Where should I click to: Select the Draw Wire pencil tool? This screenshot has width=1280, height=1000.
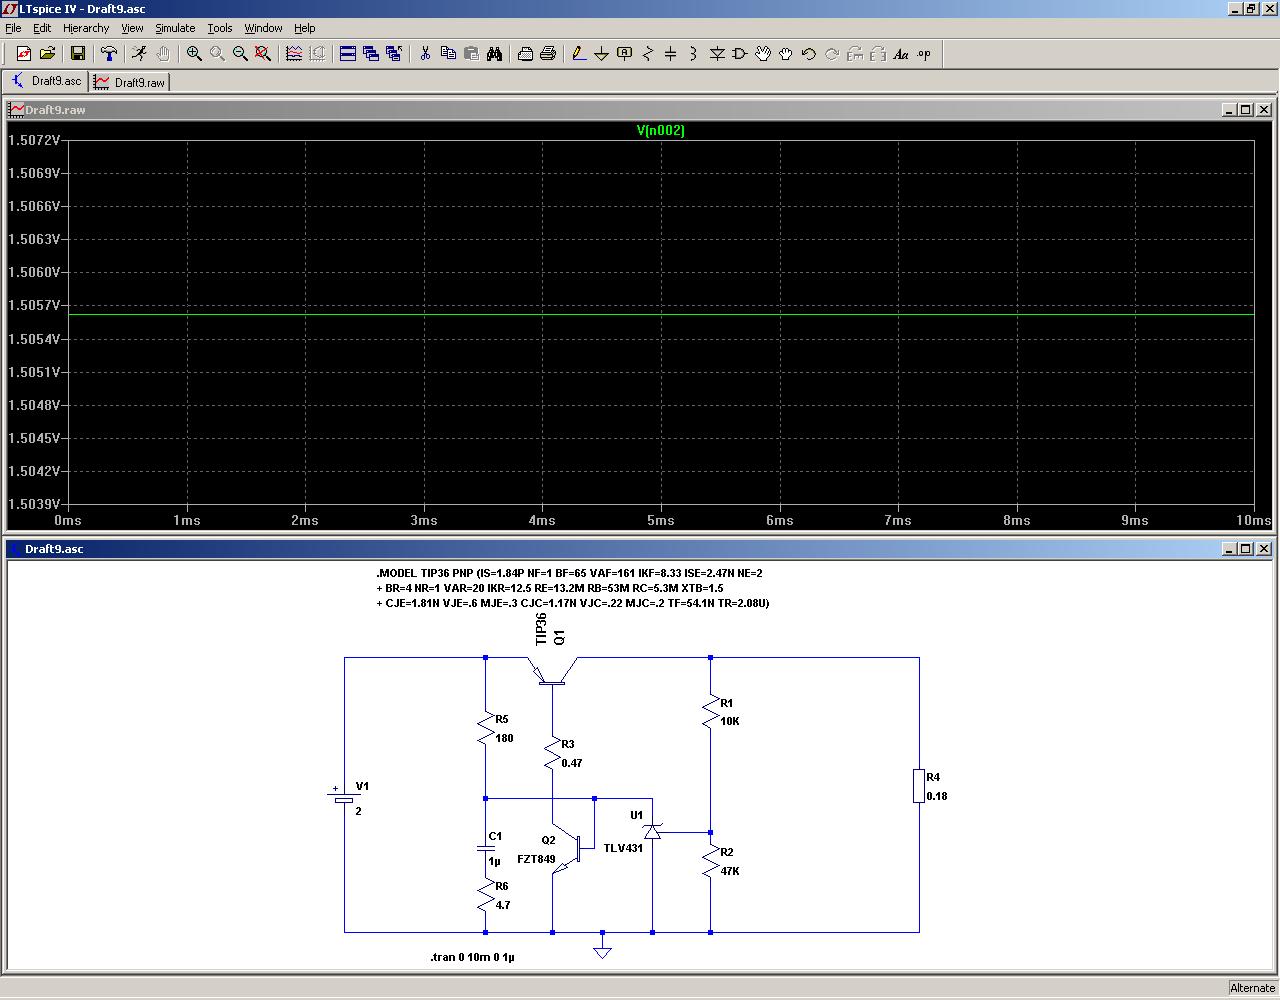[x=578, y=54]
